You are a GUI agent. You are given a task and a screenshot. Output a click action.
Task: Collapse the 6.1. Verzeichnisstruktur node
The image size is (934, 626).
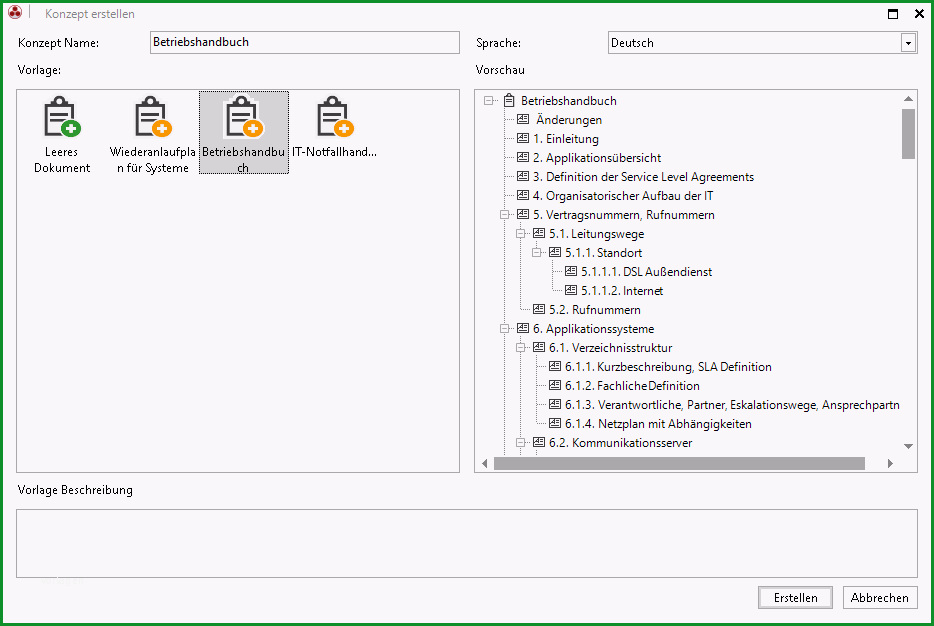(521, 348)
